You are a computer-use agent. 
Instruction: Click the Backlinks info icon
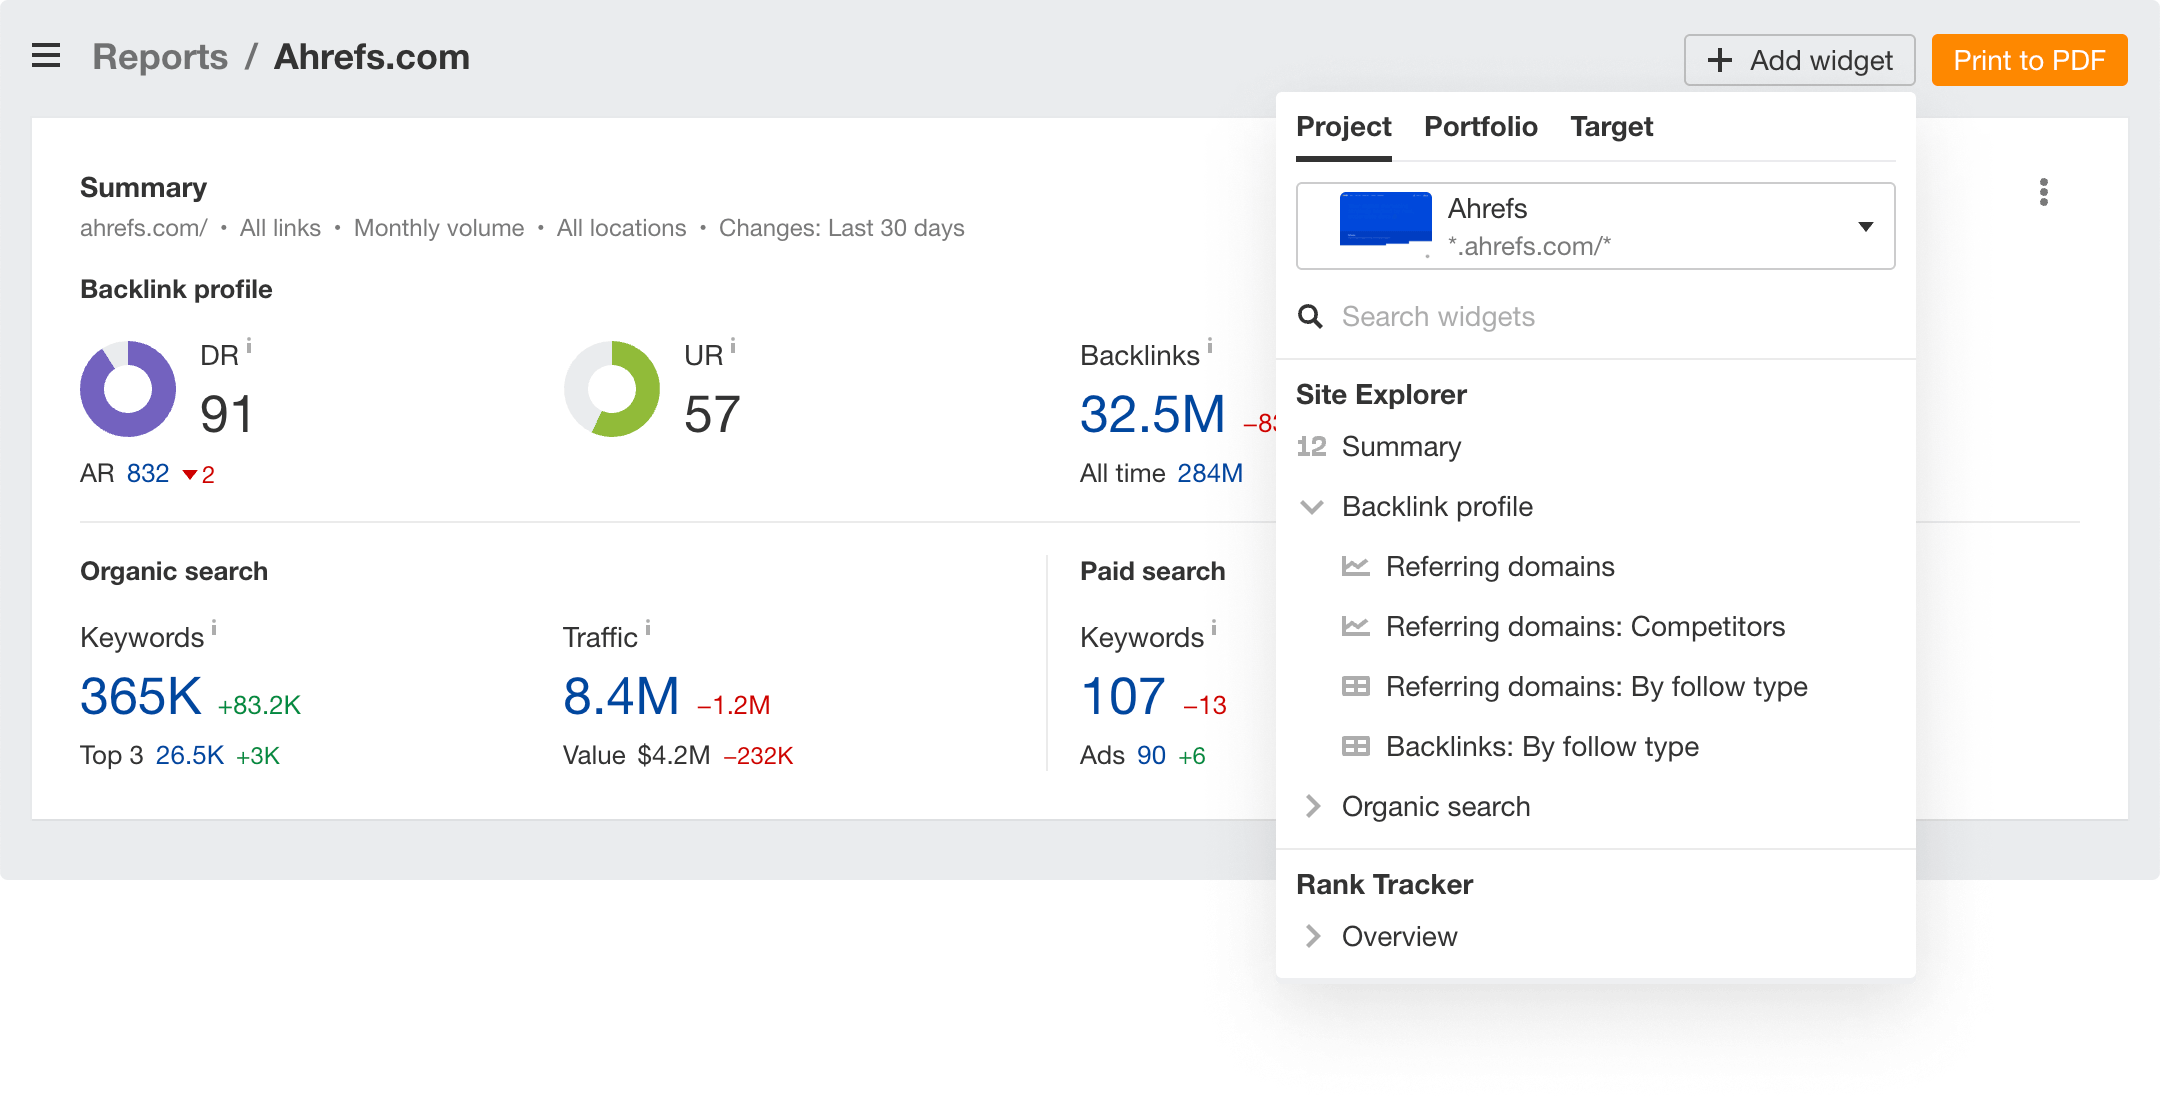(x=1209, y=346)
